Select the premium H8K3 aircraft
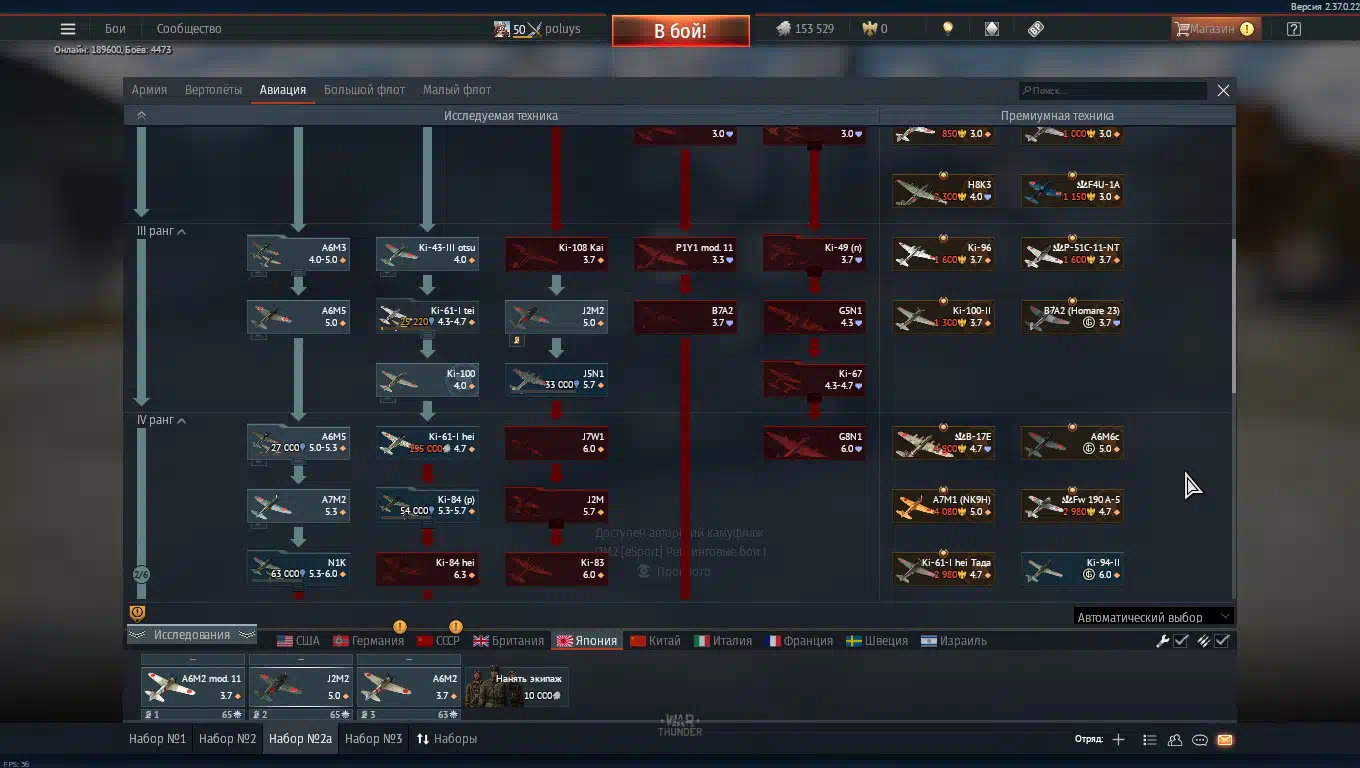The width and height of the screenshot is (1360, 768). coord(943,191)
